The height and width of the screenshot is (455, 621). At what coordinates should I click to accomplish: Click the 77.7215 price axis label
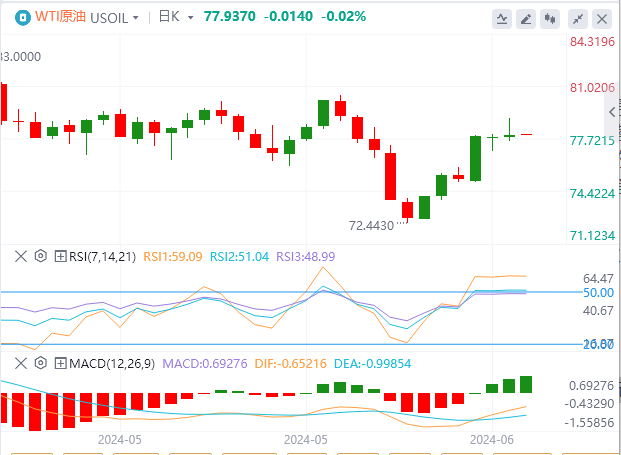point(591,141)
